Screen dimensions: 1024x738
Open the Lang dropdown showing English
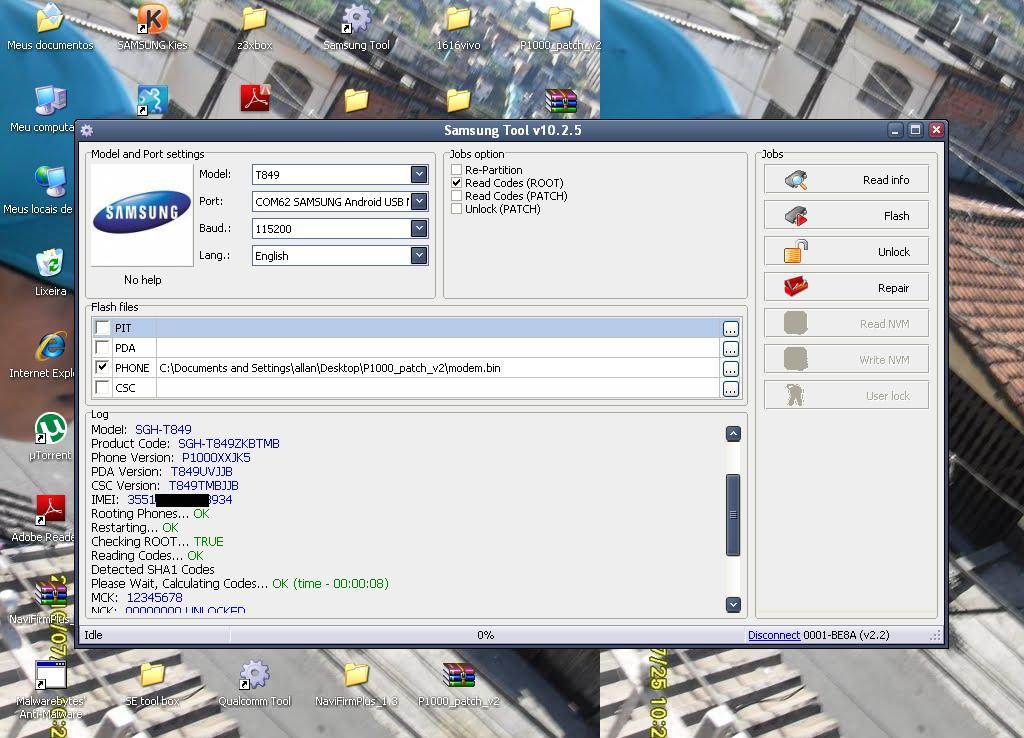[x=419, y=255]
